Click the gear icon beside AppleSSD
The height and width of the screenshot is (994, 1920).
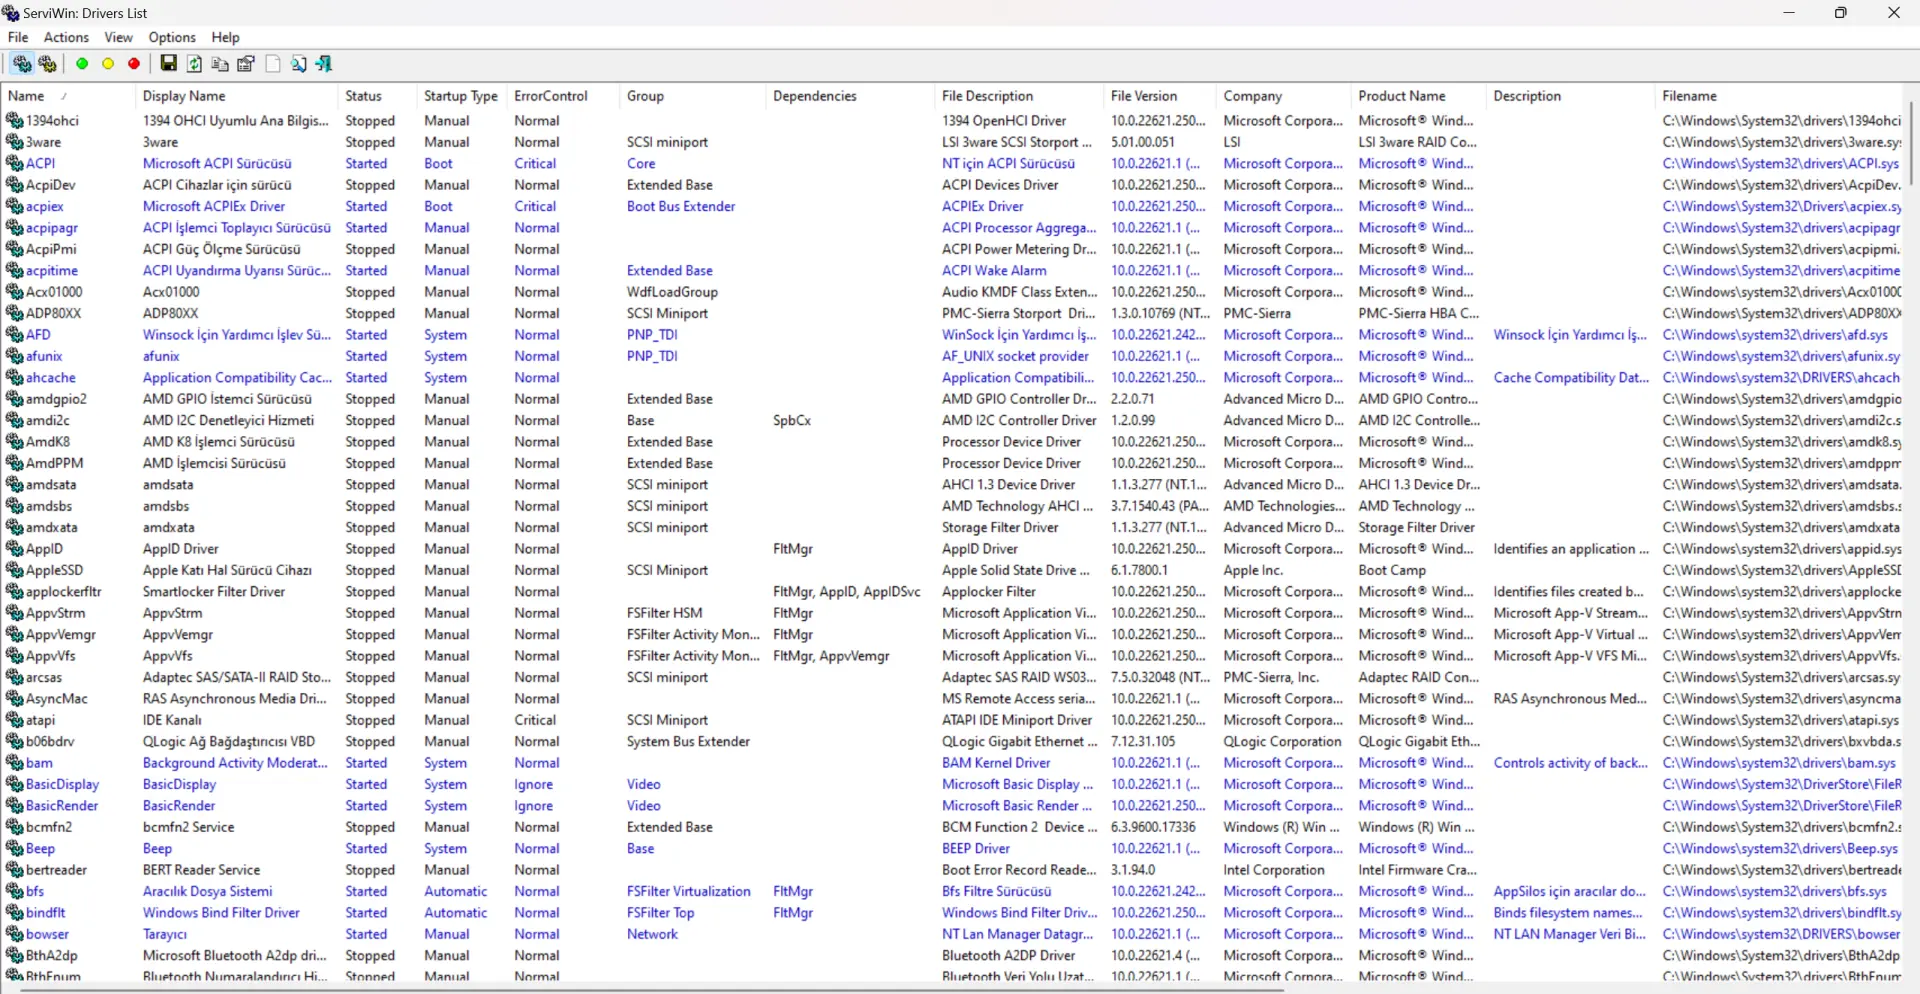click(x=14, y=571)
